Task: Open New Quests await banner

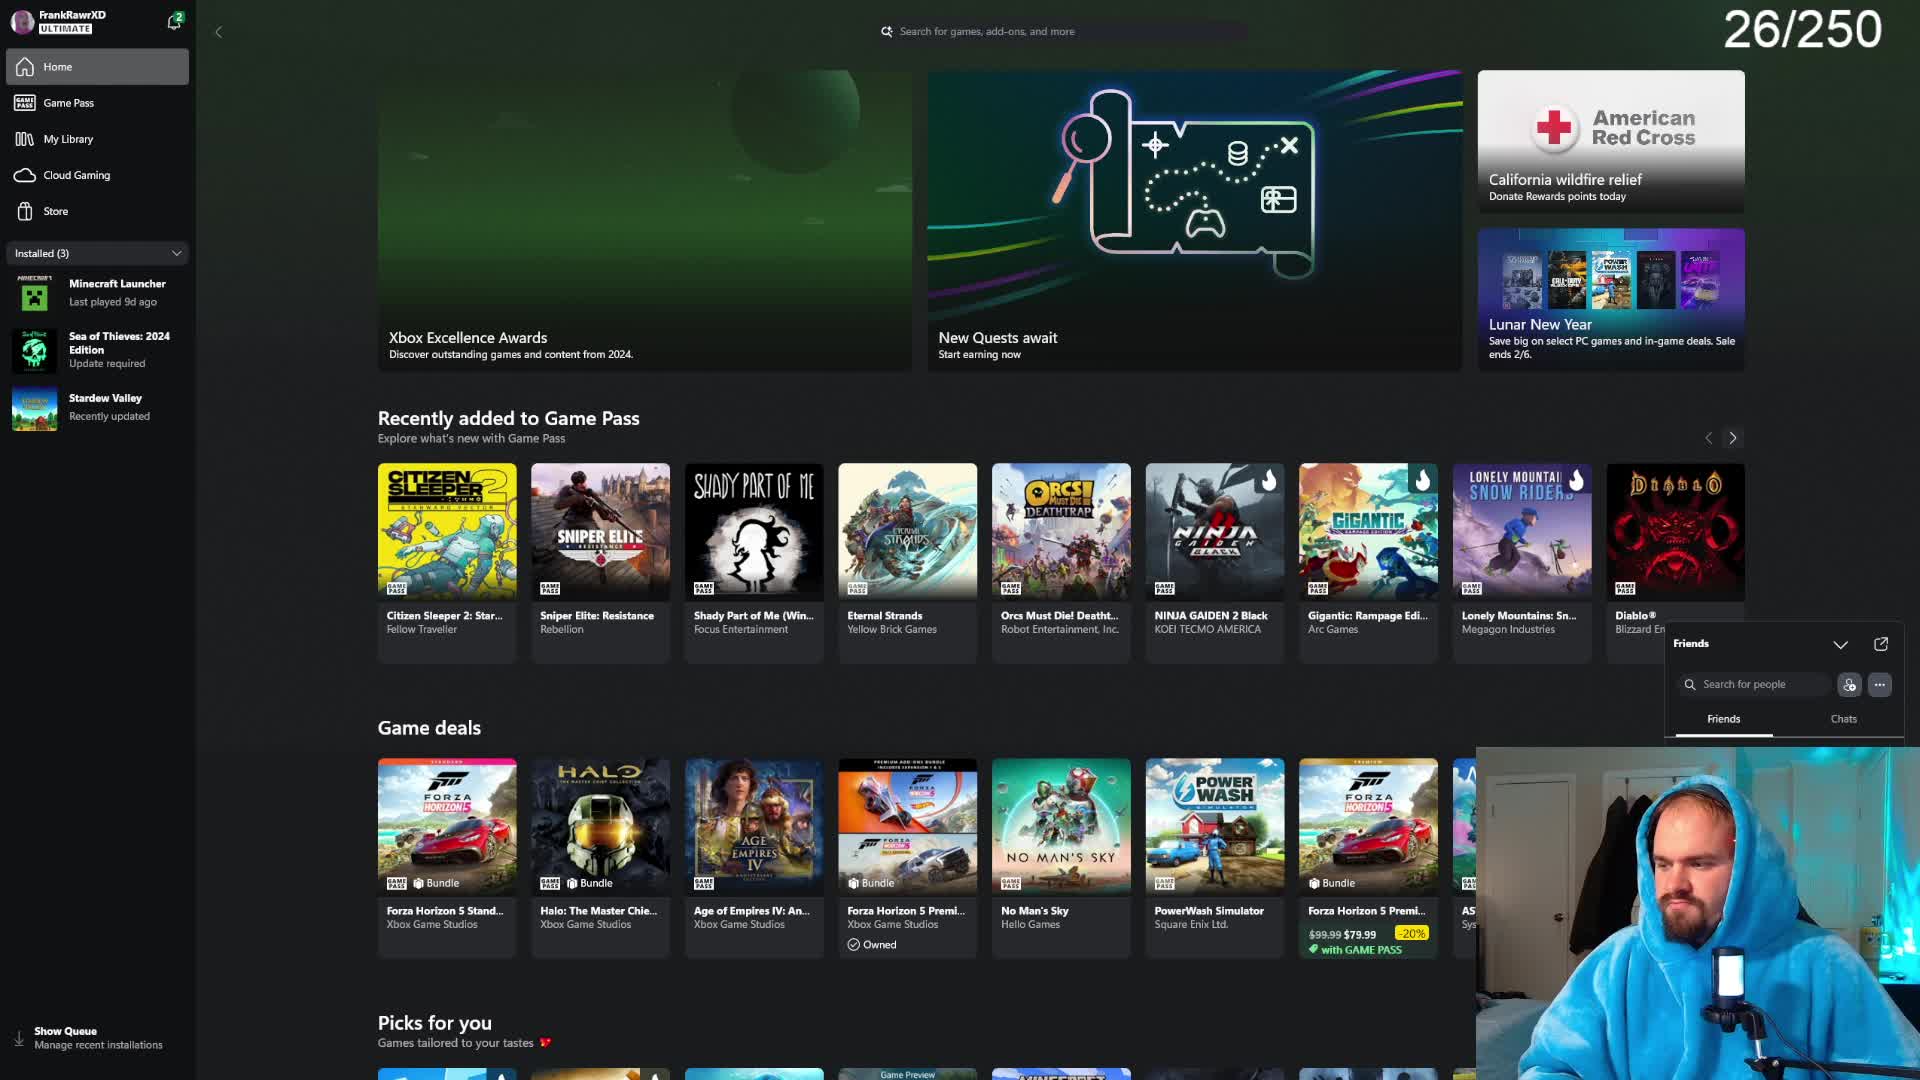Action: point(1194,220)
